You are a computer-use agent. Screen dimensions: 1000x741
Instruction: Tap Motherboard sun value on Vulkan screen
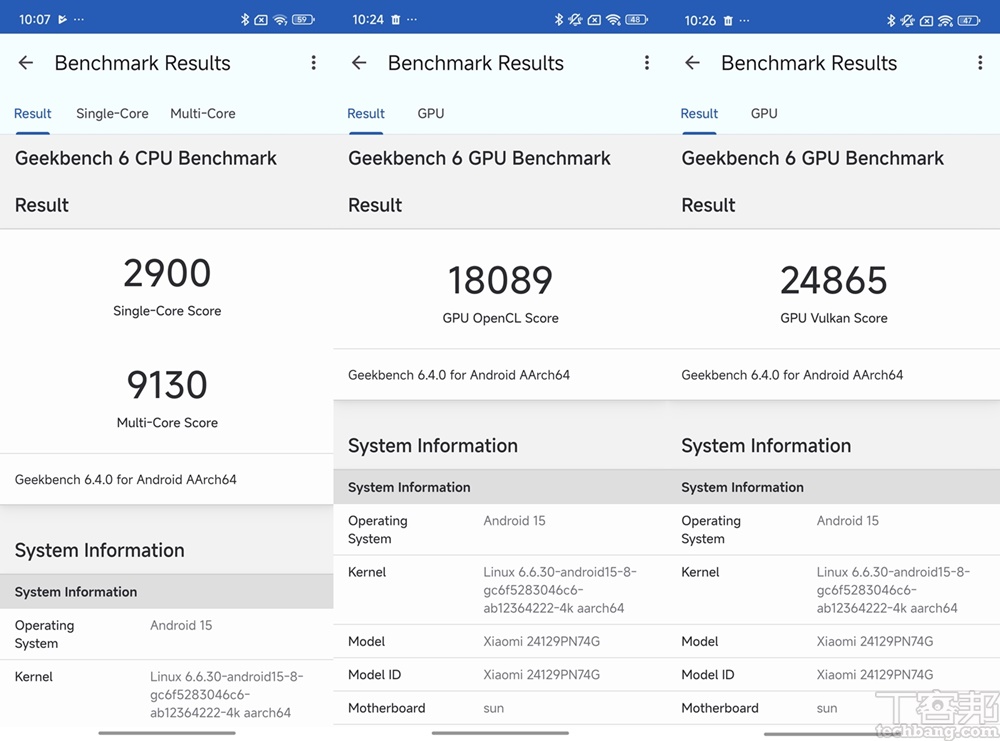tap(827, 708)
